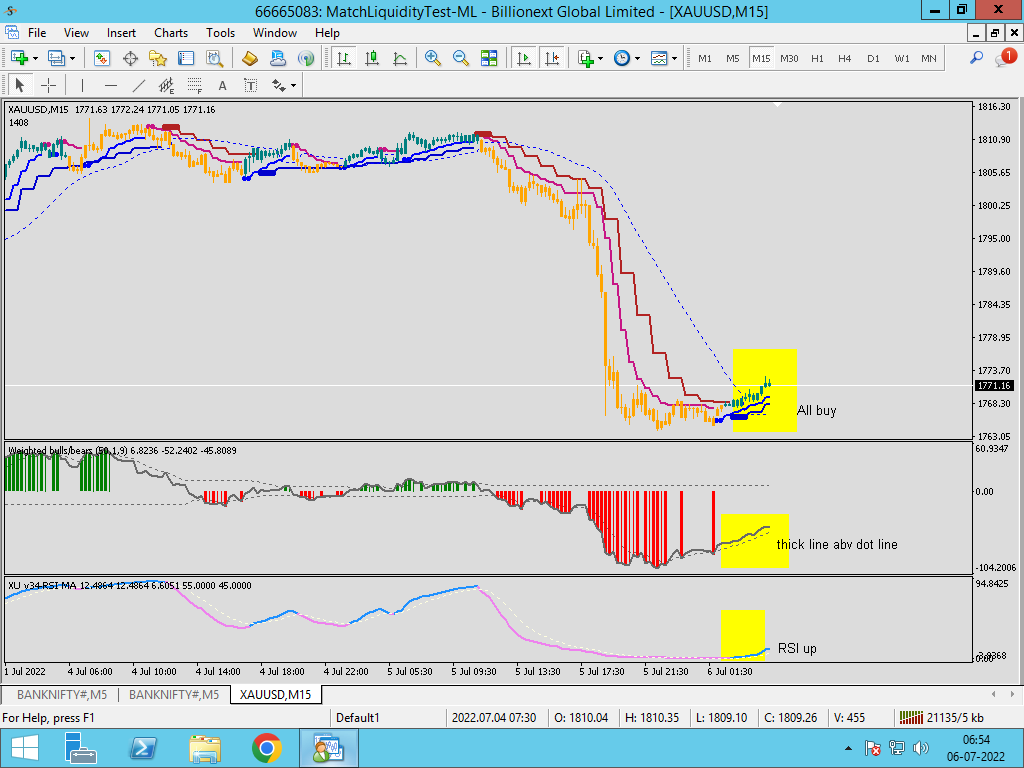Image resolution: width=1024 pixels, height=768 pixels.
Task: Click the Zoom Out magnifier icon
Action: tap(461, 58)
